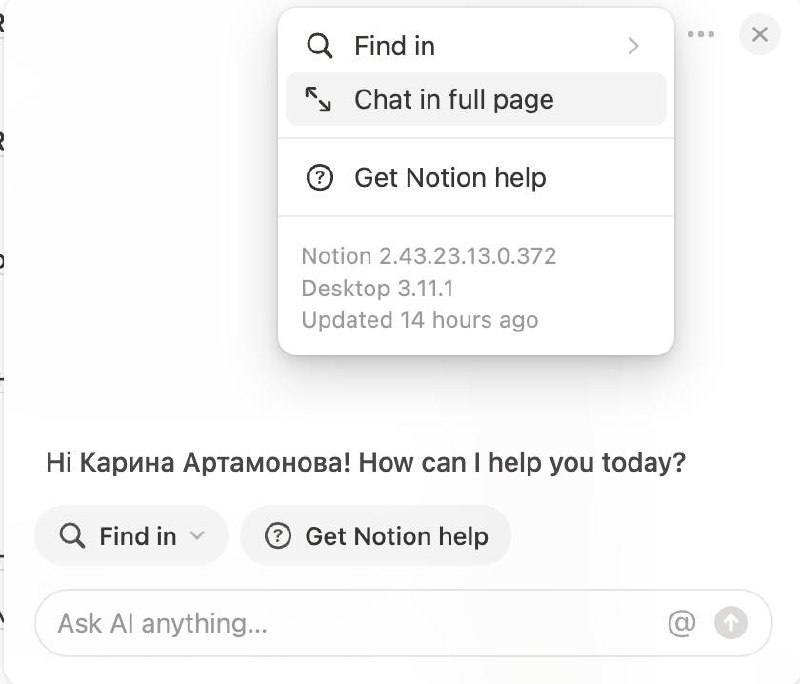Click the send arrow button in the AI input
Screen dimensions: 800x684
(x=731, y=623)
